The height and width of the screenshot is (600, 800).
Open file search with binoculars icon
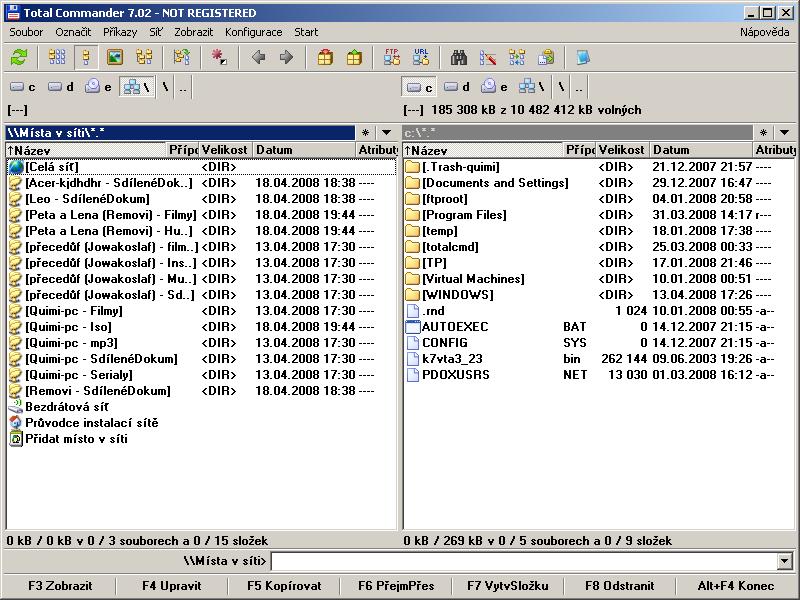click(459, 58)
